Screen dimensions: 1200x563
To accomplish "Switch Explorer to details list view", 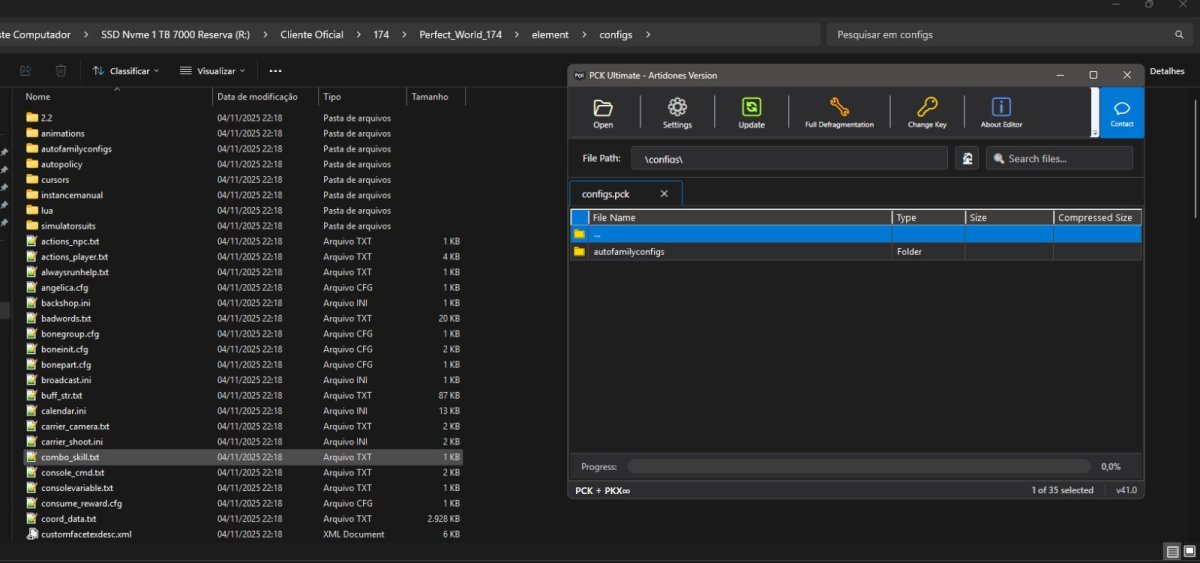I will (1172, 552).
